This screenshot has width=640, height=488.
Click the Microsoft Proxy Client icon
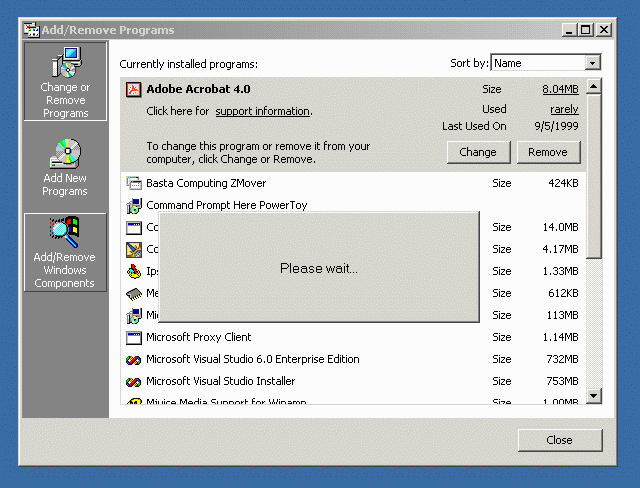(134, 338)
